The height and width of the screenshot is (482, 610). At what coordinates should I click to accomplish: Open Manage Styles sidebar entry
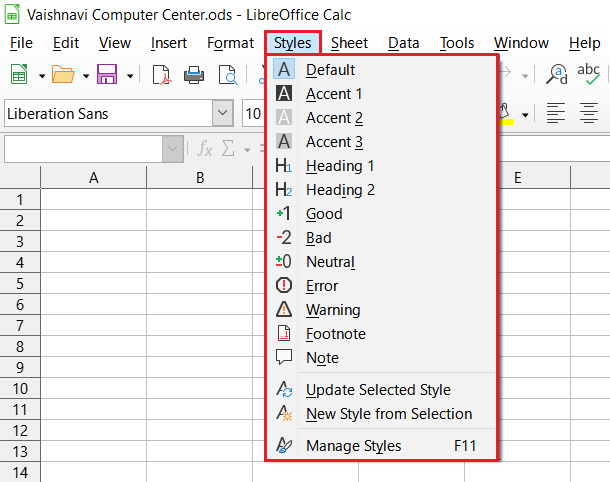pyautogui.click(x=381, y=446)
